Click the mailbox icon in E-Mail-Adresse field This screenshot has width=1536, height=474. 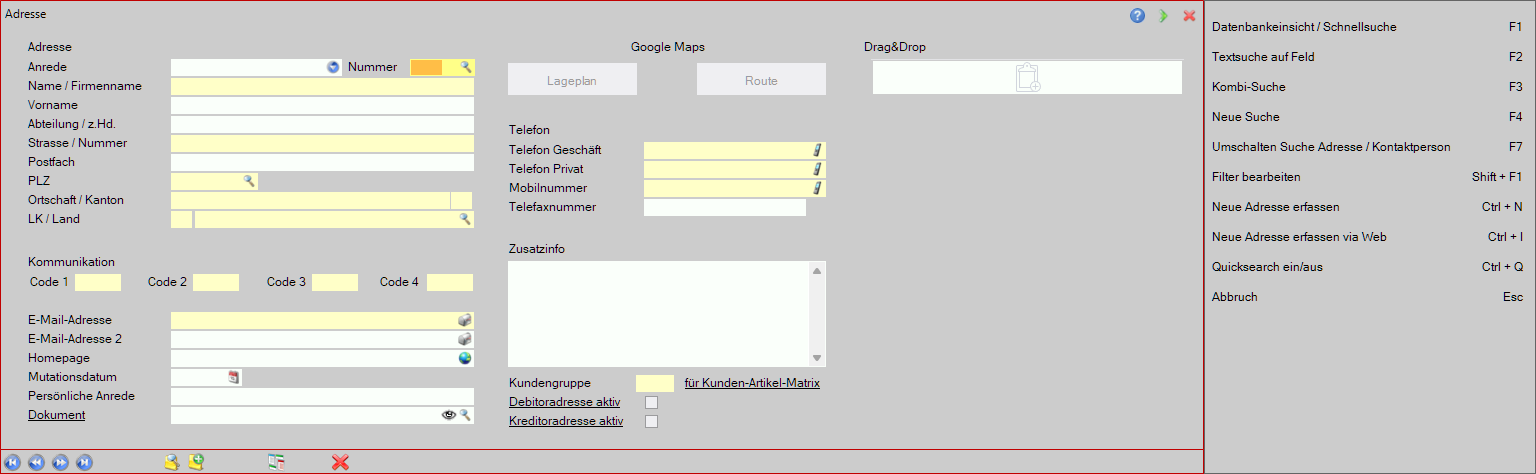pyautogui.click(x=465, y=320)
